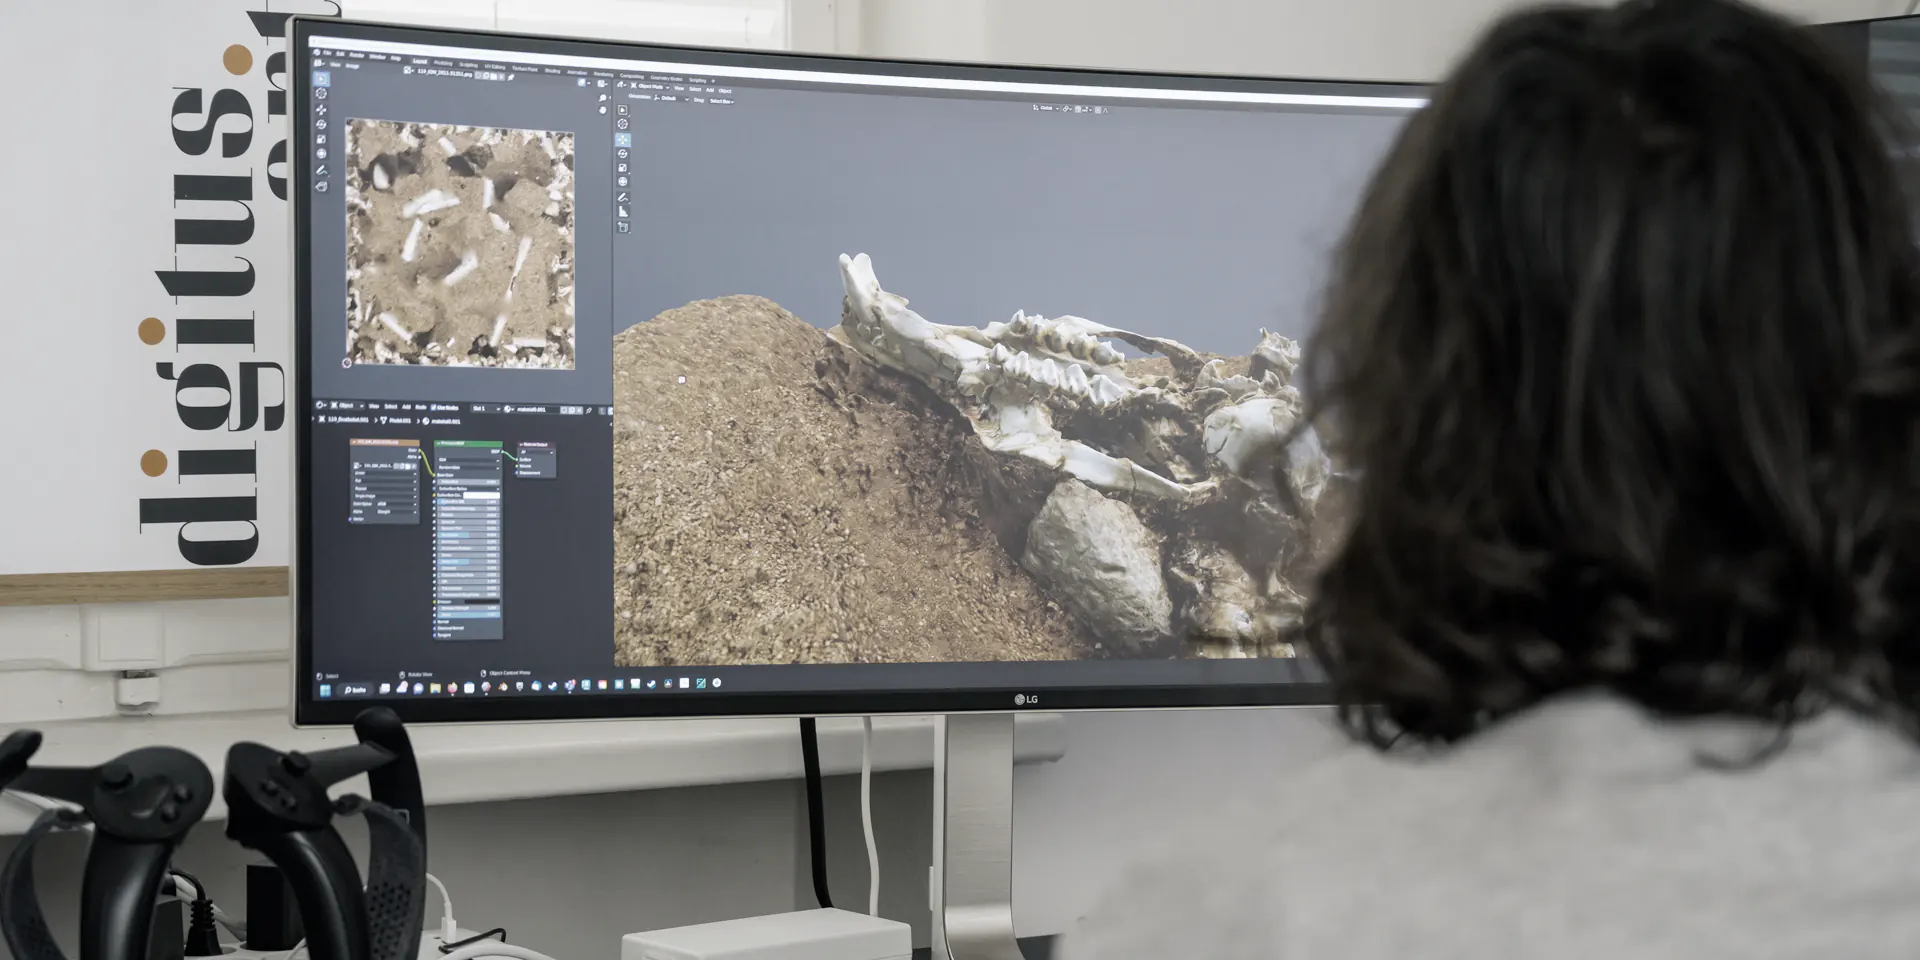This screenshot has height=960, width=1920.
Task: Select the Add Cube tool in viewport
Action: (x=623, y=227)
